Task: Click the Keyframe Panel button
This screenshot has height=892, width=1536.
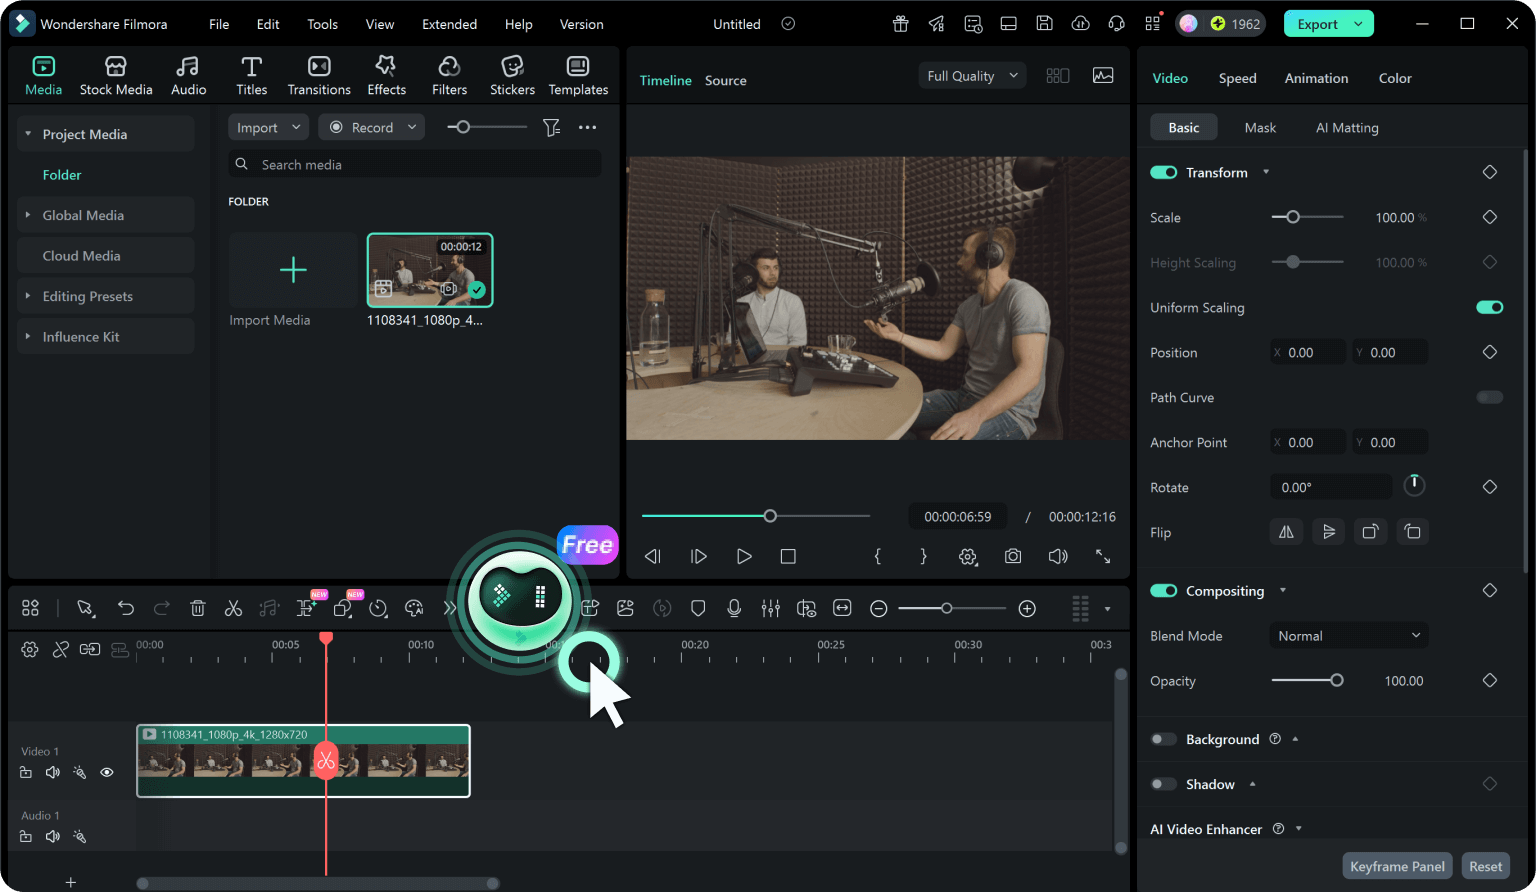Action: tap(1397, 866)
